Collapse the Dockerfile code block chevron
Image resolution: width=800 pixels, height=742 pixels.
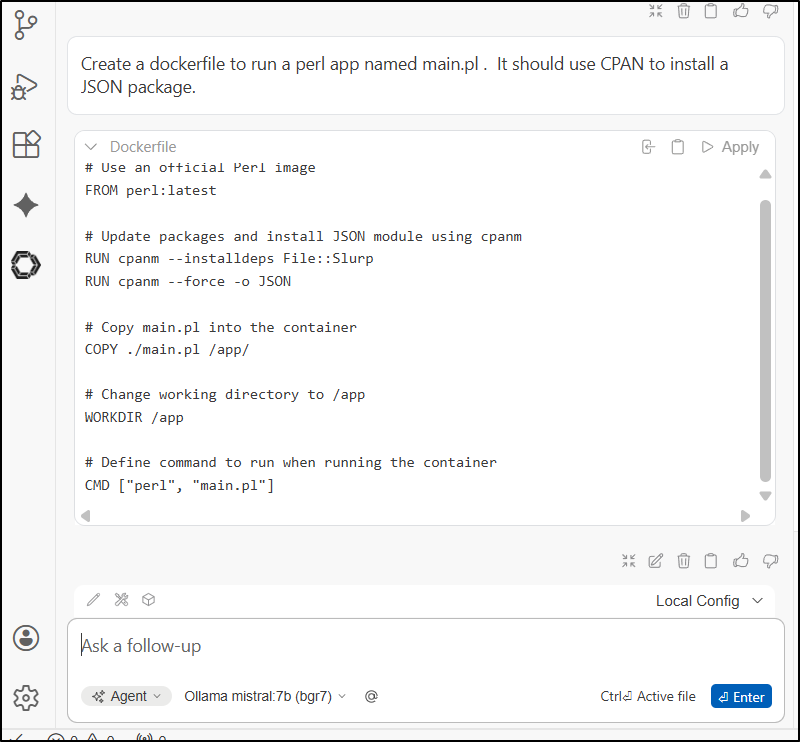coord(91,146)
